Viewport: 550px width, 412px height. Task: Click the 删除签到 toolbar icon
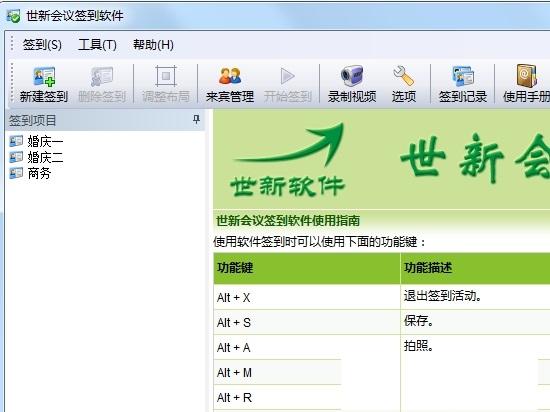point(102,76)
